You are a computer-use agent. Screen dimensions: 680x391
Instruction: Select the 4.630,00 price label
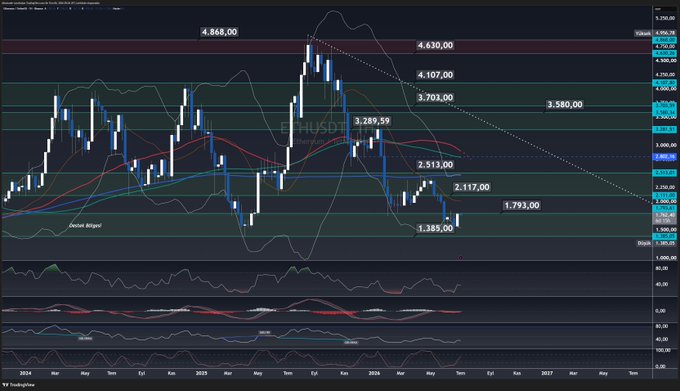(435, 45)
